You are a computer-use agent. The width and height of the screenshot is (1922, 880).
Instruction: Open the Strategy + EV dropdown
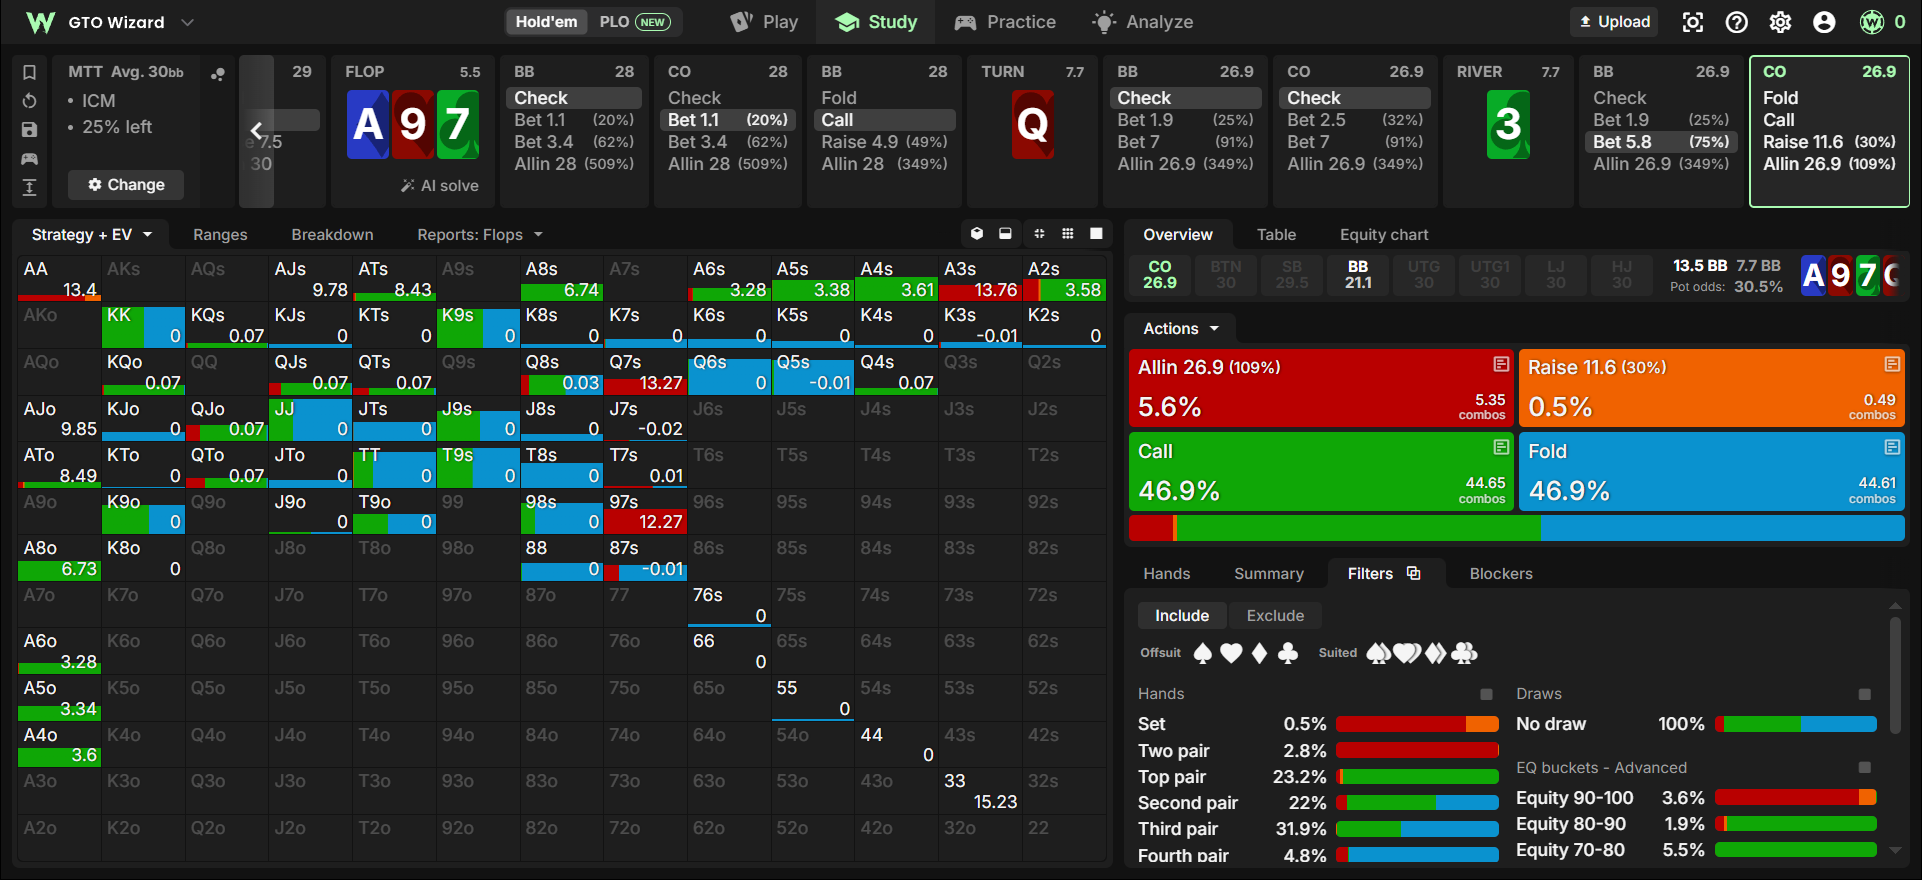click(x=91, y=235)
